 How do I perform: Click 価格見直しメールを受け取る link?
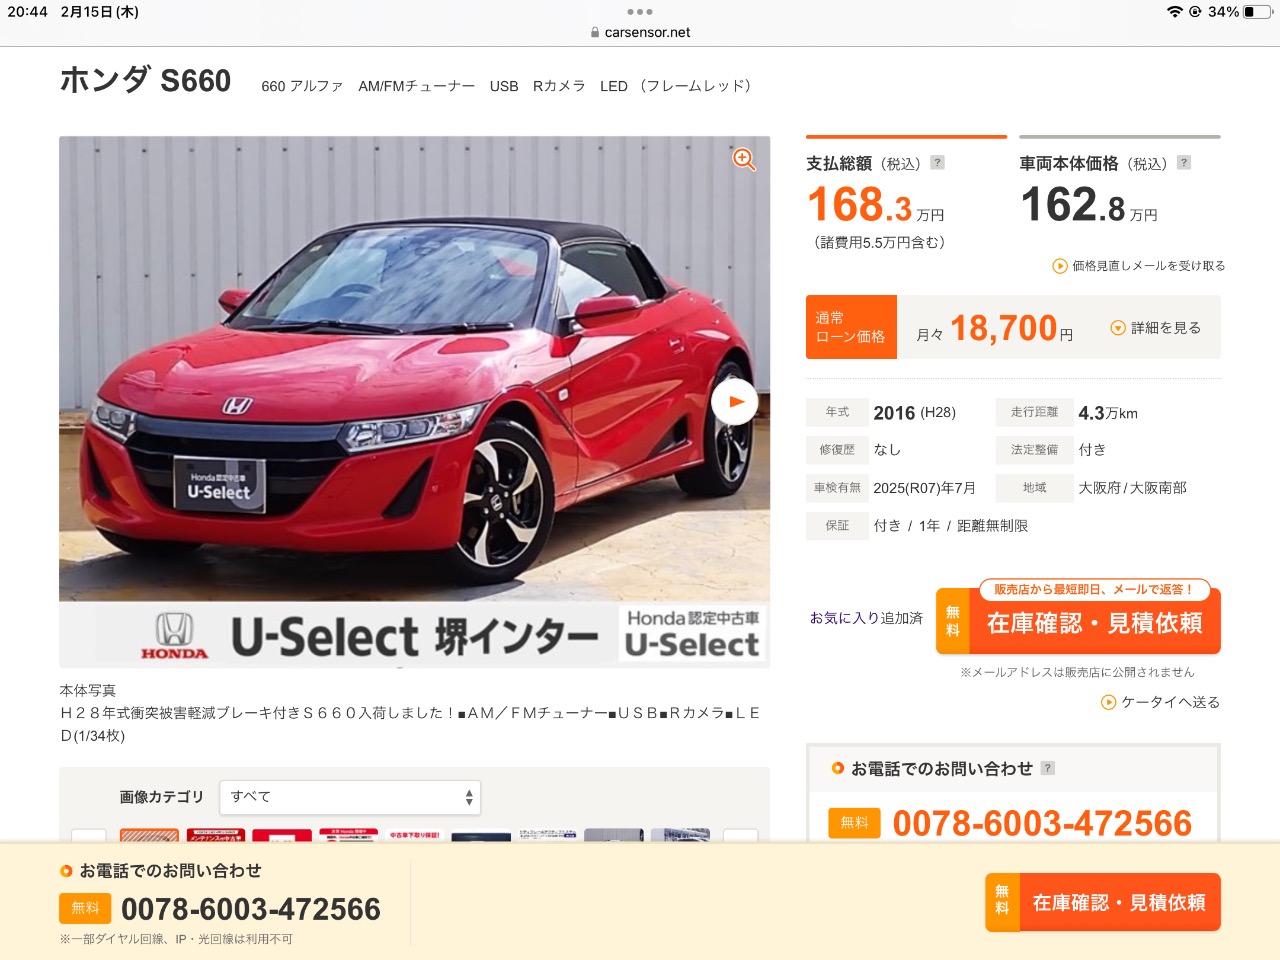1139,266
